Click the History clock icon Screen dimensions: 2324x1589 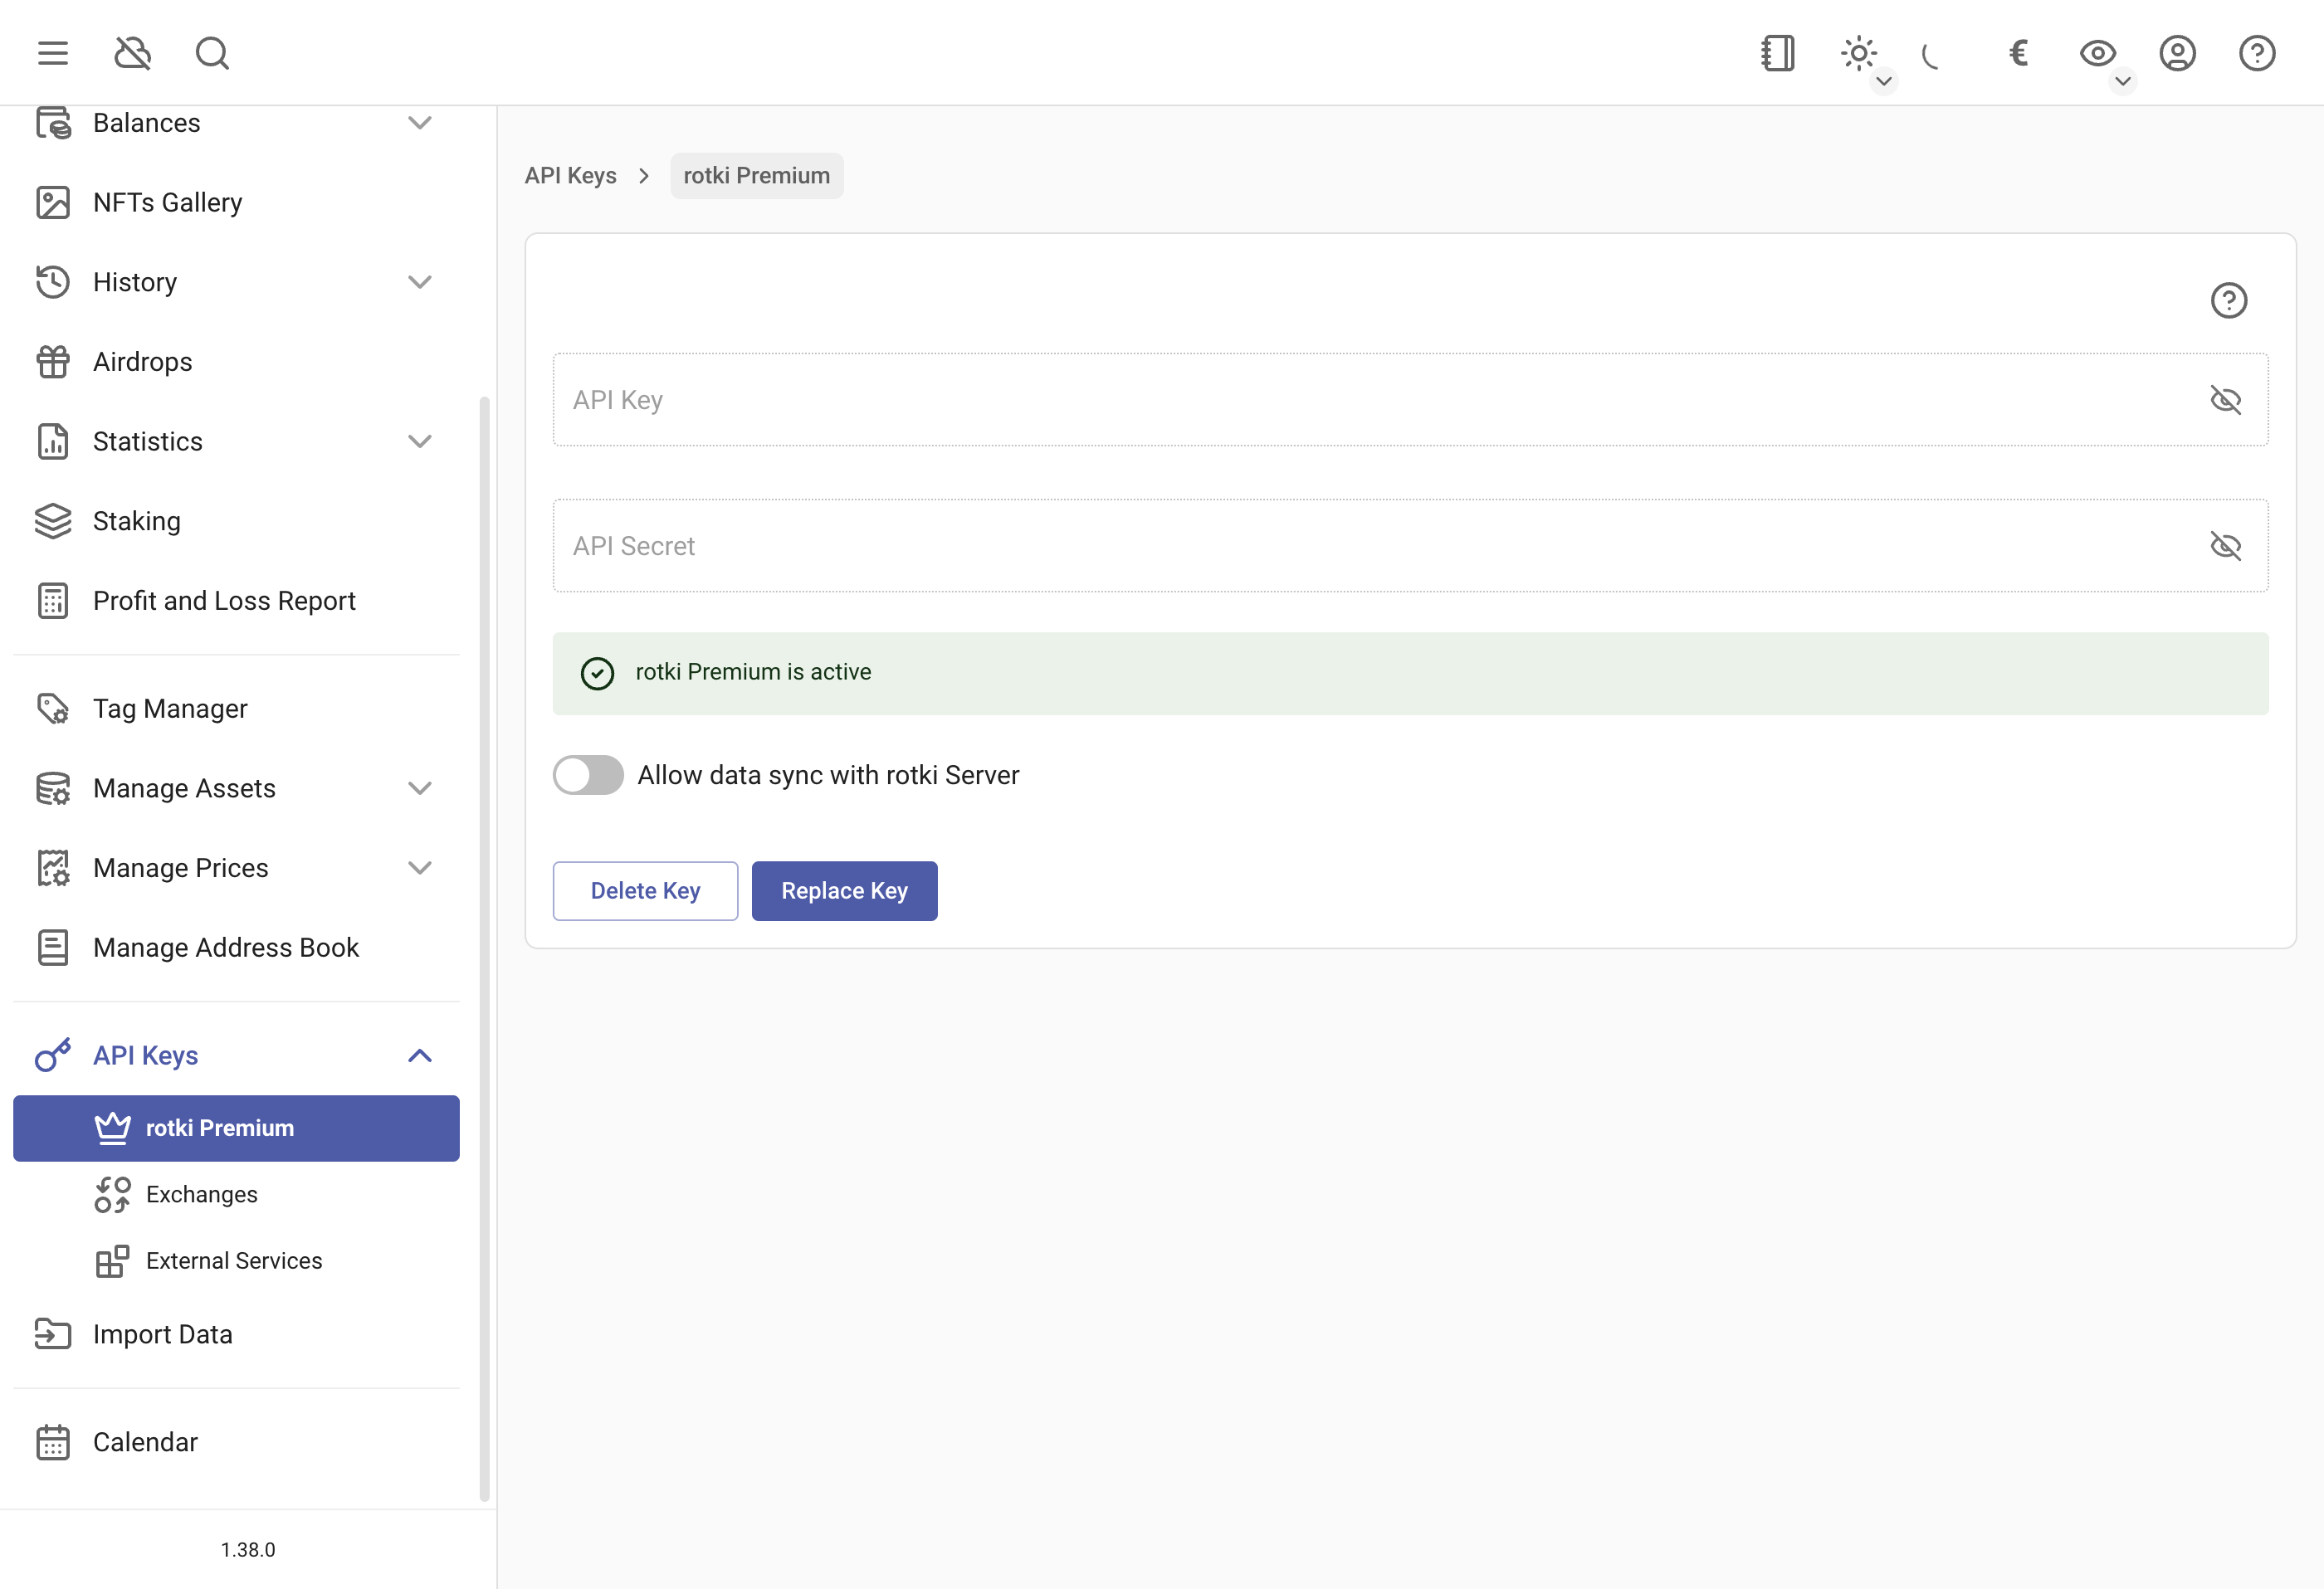coord(53,282)
